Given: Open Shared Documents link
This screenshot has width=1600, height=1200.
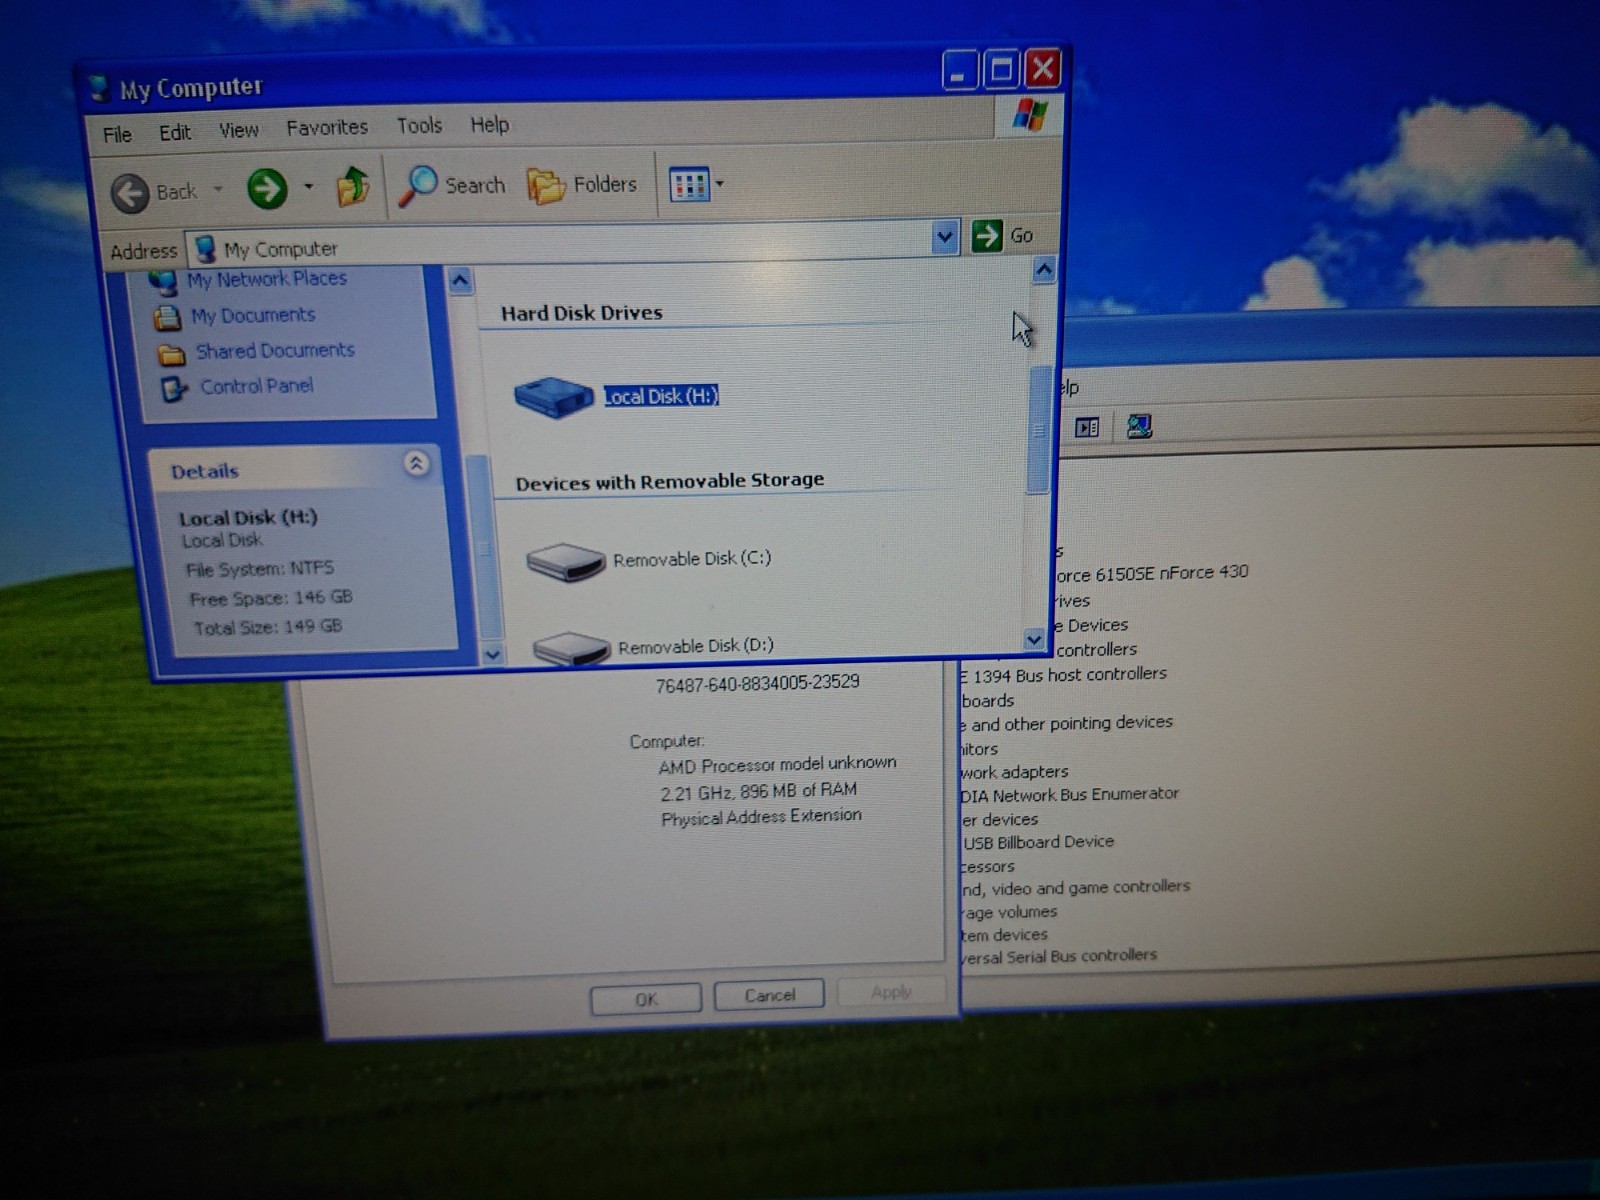Looking at the screenshot, I should coord(275,350).
